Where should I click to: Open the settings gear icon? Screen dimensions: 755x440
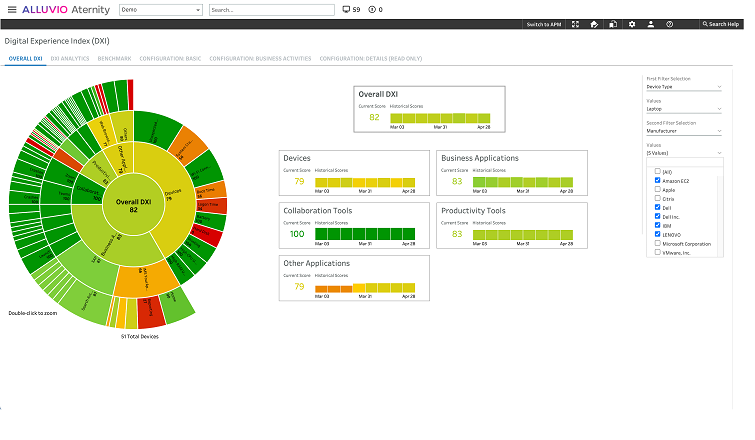coord(632,24)
